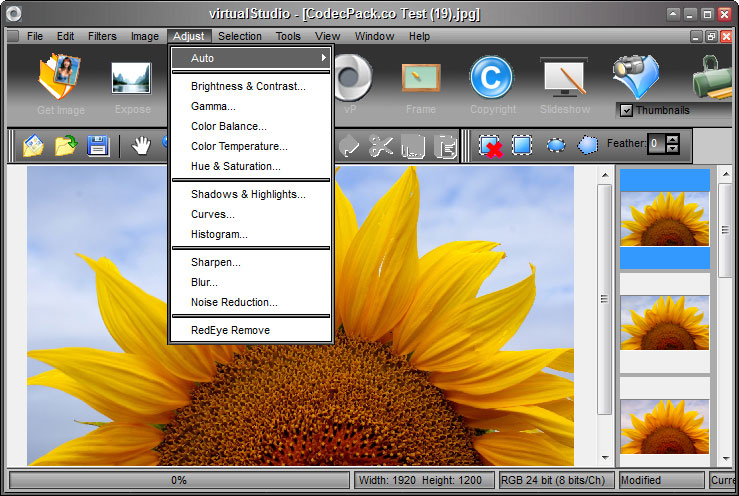
Task: Click the green printer icon
Action: coord(712,78)
